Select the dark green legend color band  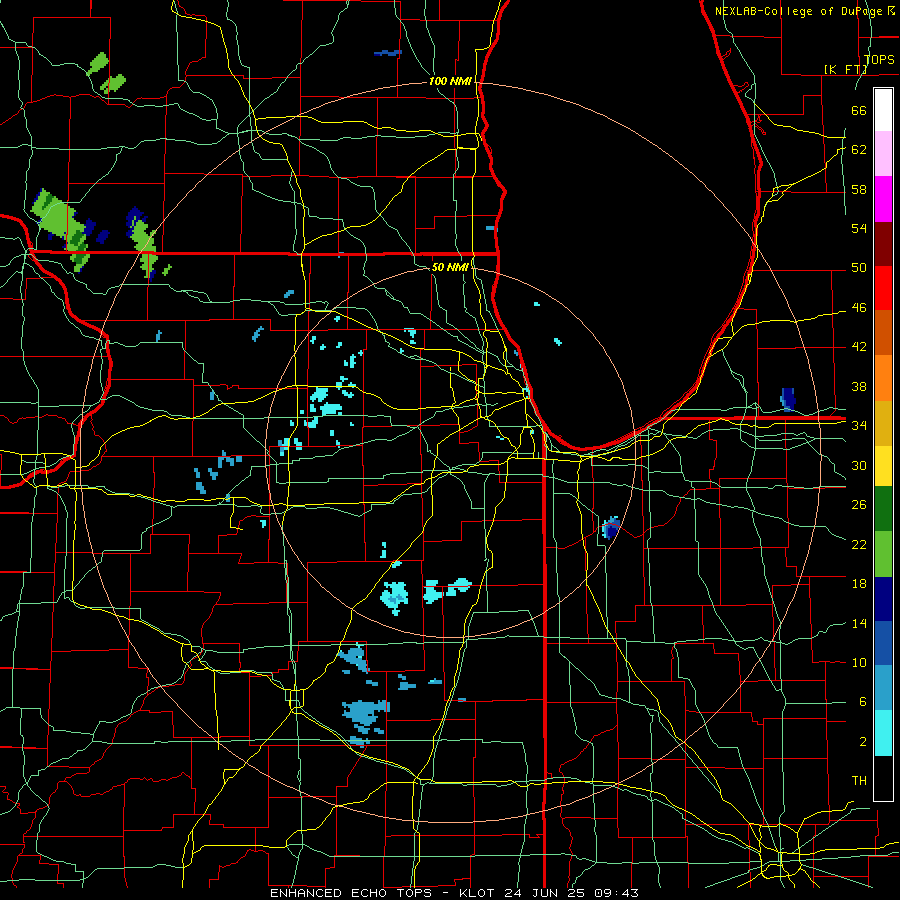pyautogui.click(x=883, y=509)
